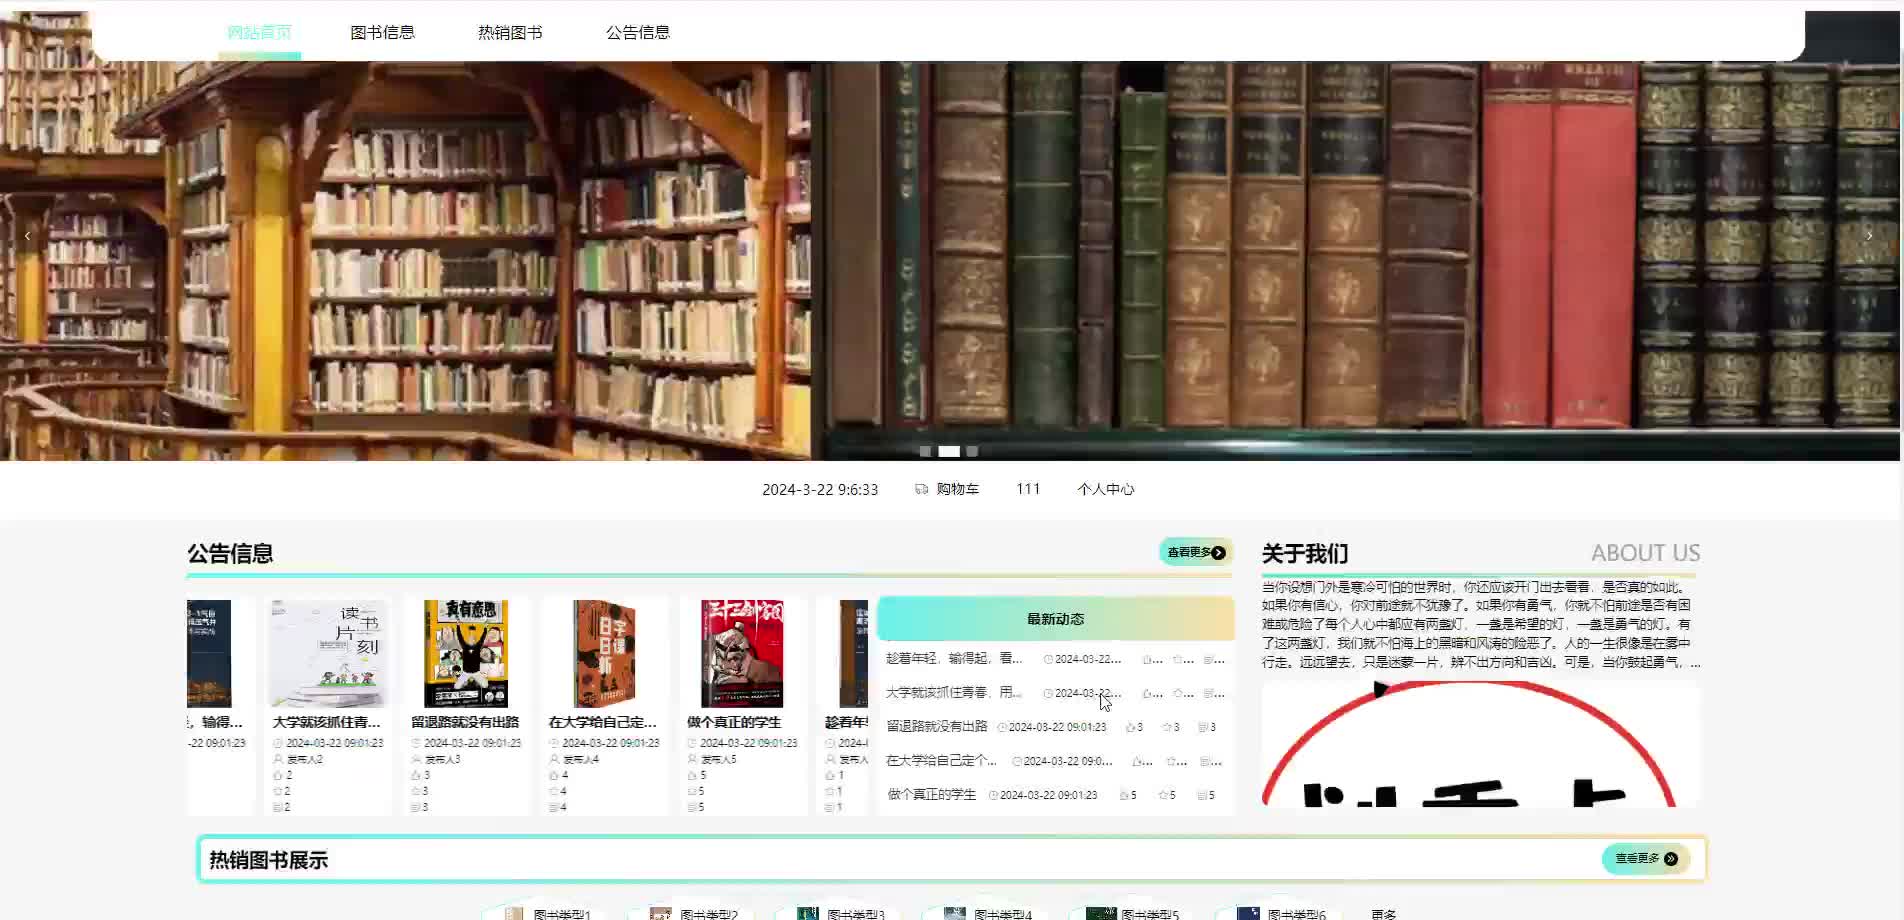
Task: Click star icon in 留退路就没有出路 news row
Action: tap(1167, 727)
